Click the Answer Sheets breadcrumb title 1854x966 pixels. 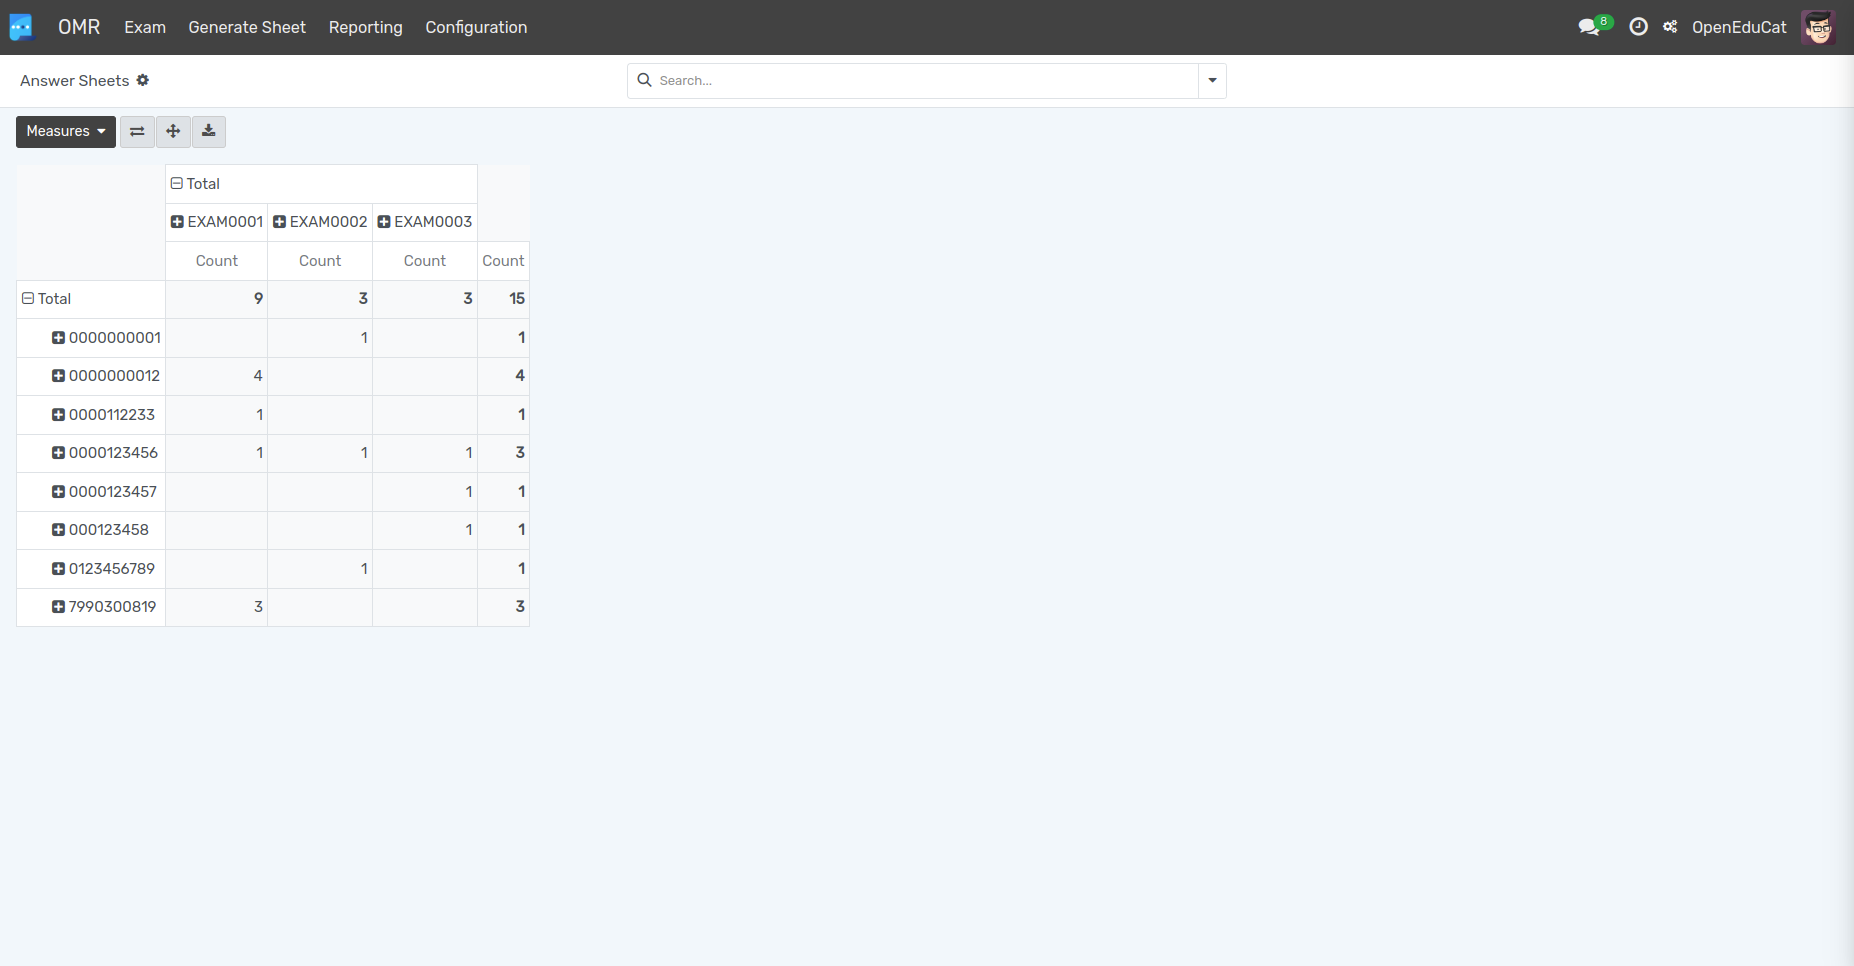click(x=75, y=80)
